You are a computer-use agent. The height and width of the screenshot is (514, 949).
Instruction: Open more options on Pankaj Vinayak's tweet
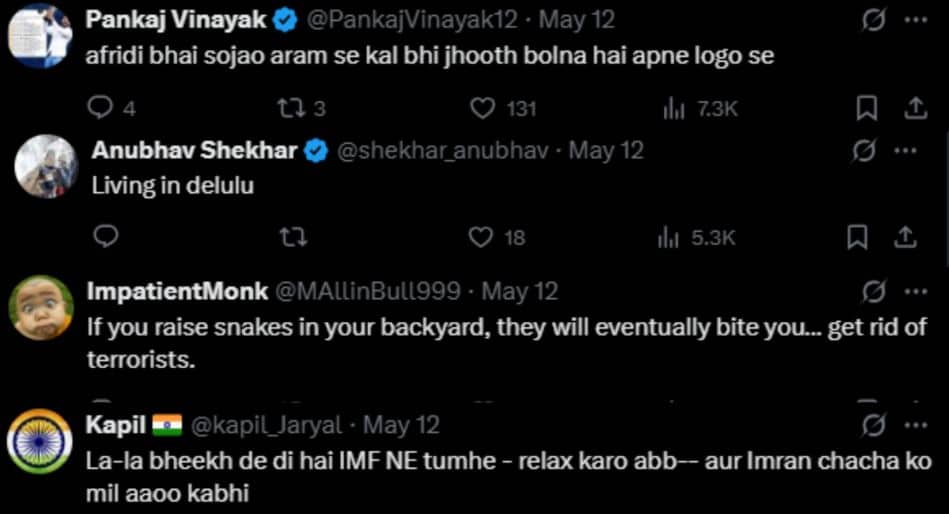tap(916, 19)
